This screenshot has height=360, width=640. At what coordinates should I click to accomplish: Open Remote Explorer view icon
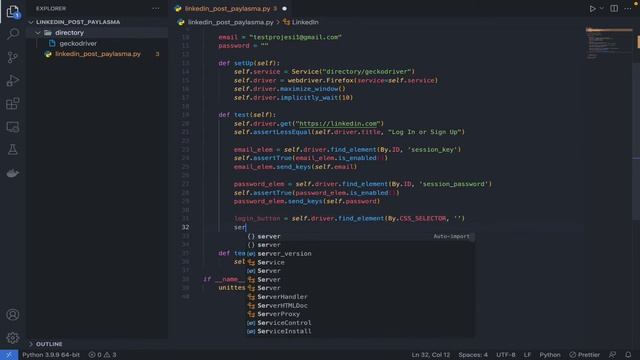click(13, 127)
